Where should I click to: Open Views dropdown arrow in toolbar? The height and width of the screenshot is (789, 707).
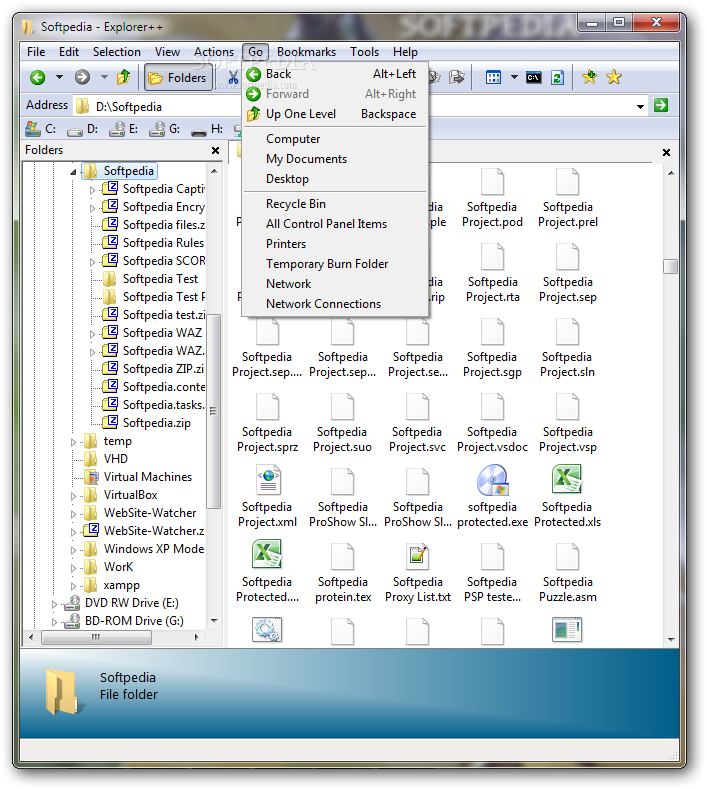pos(514,77)
